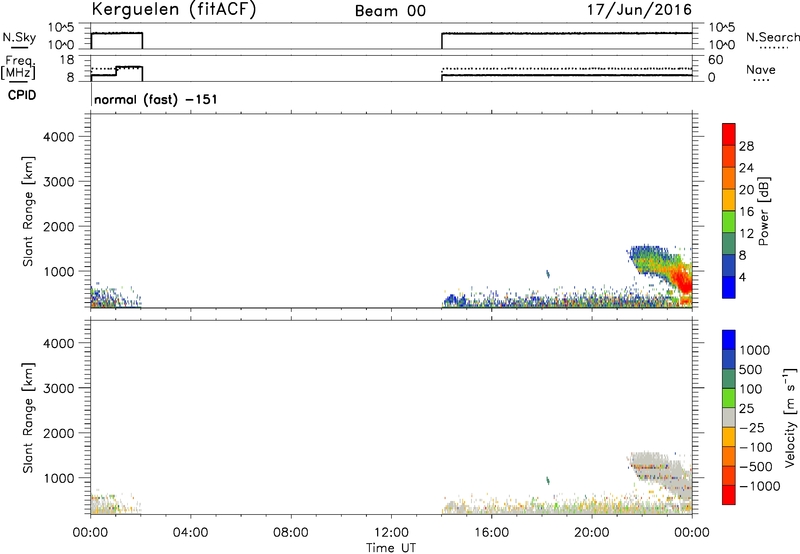Click the "08:00" time tick label
The image size is (800, 554).
coord(291,533)
